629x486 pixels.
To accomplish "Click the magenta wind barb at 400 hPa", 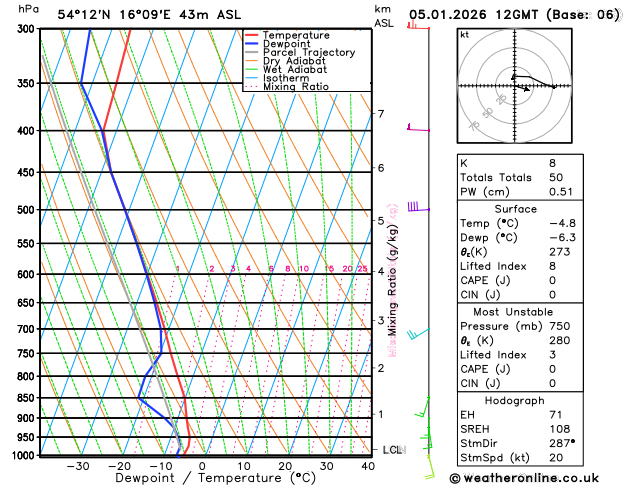I will 418,128.
